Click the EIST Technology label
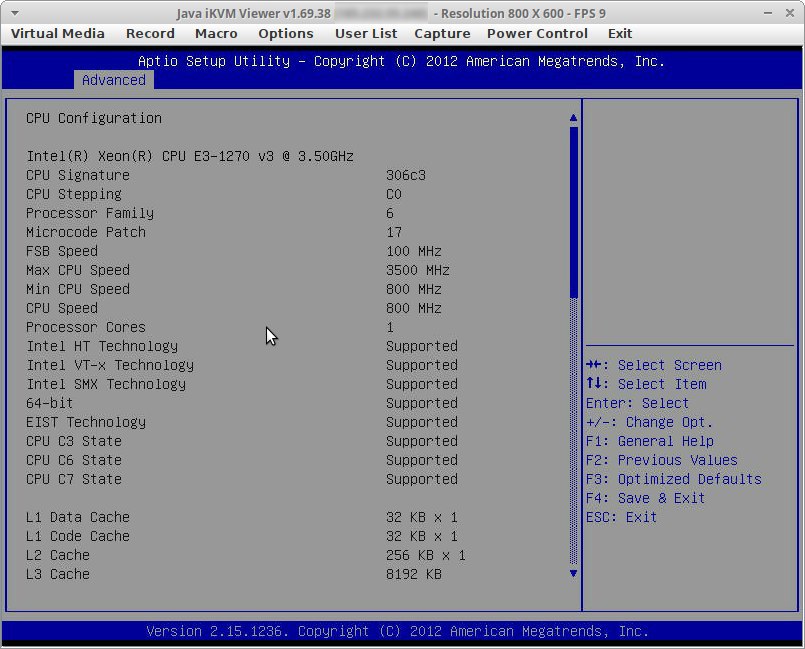 coord(86,422)
